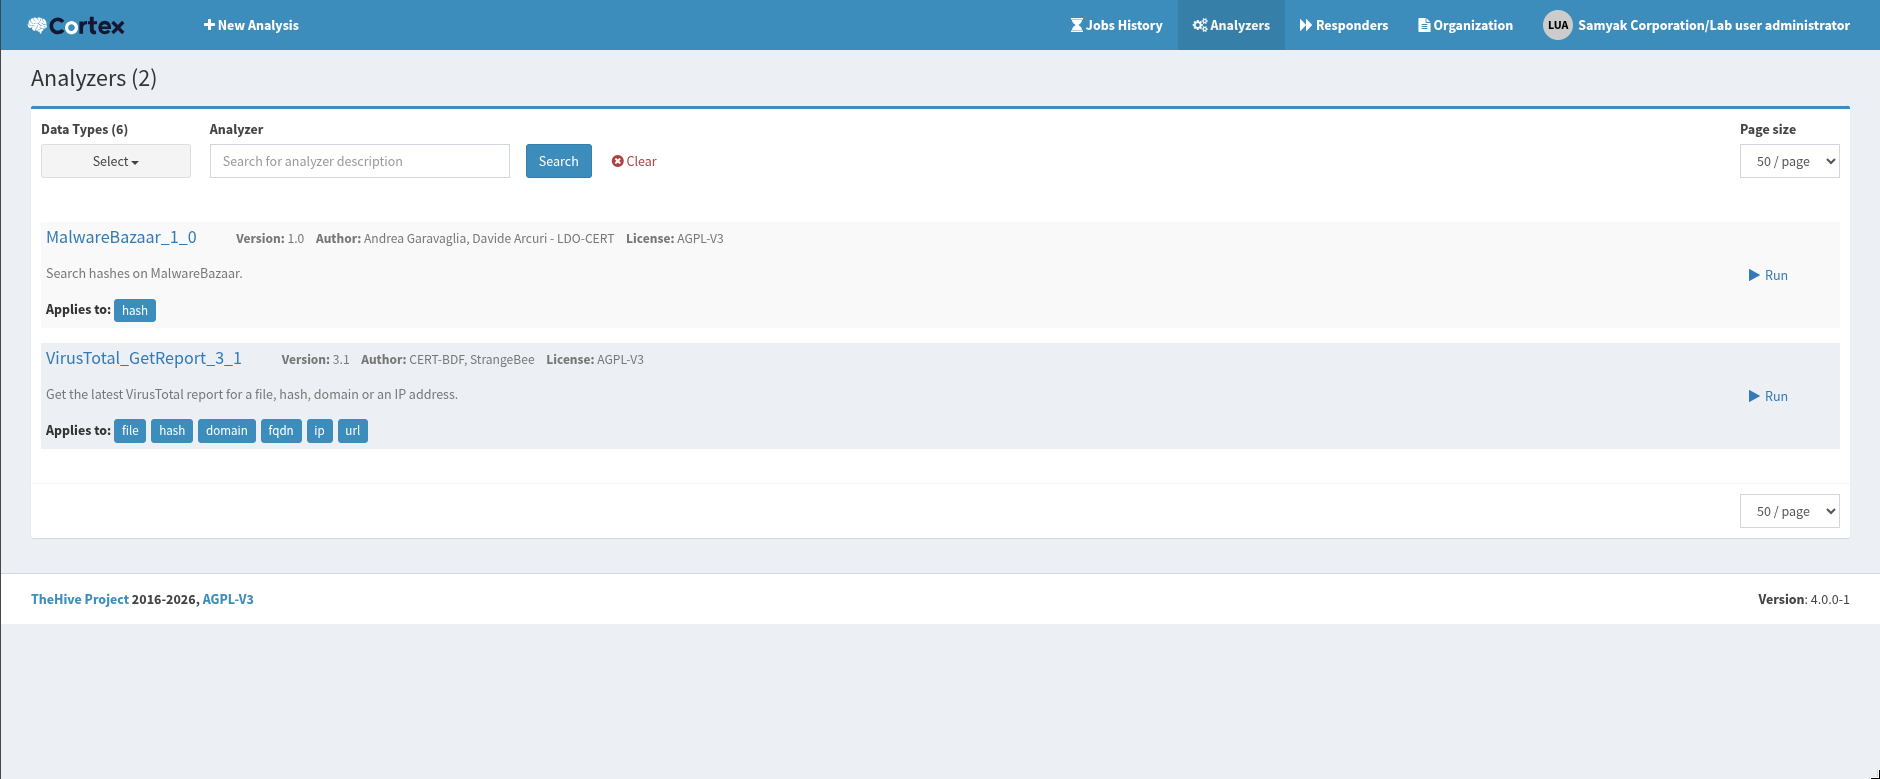Image resolution: width=1880 pixels, height=779 pixels.
Task: Go to the Analyzers tab
Action: pyautogui.click(x=1231, y=25)
